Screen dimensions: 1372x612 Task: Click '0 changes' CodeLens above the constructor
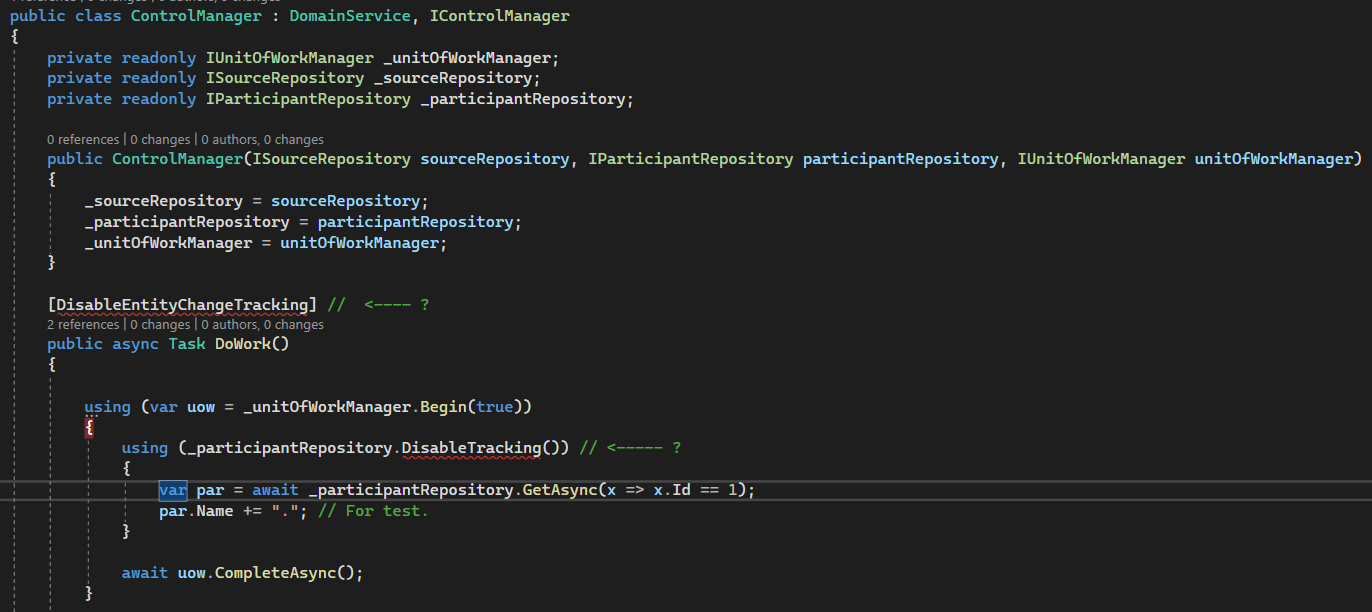tap(161, 139)
